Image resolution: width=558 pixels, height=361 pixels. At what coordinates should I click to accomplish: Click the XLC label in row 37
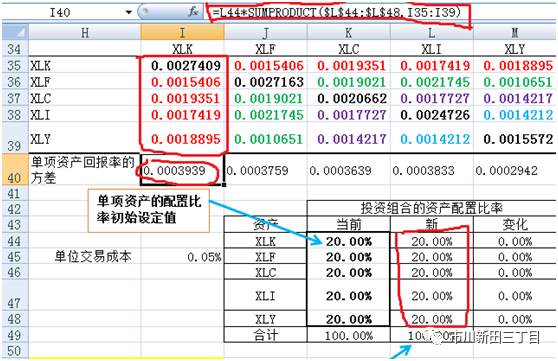coord(85,98)
